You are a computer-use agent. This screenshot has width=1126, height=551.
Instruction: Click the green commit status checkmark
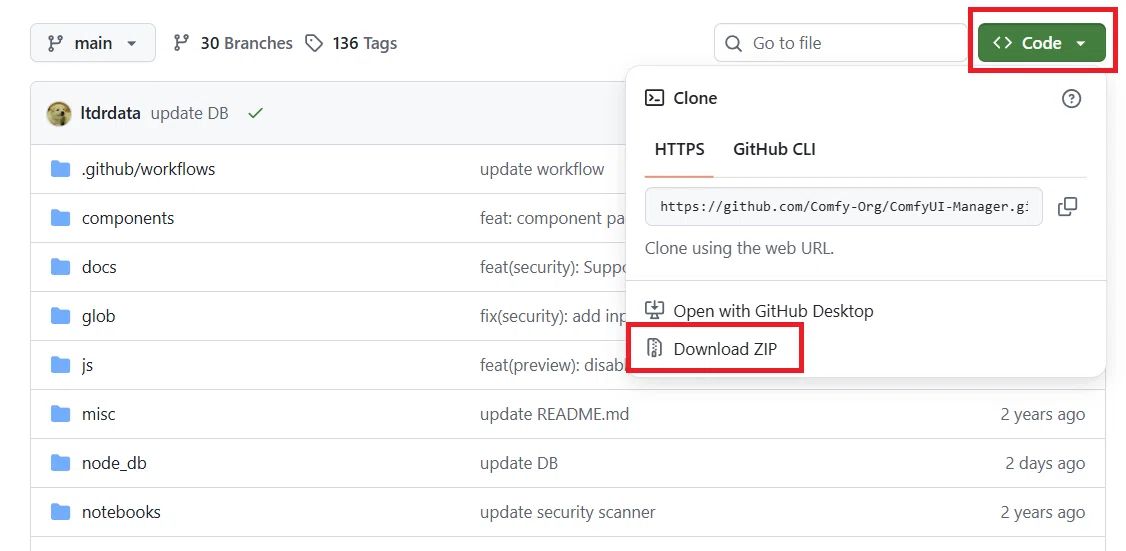click(x=255, y=113)
